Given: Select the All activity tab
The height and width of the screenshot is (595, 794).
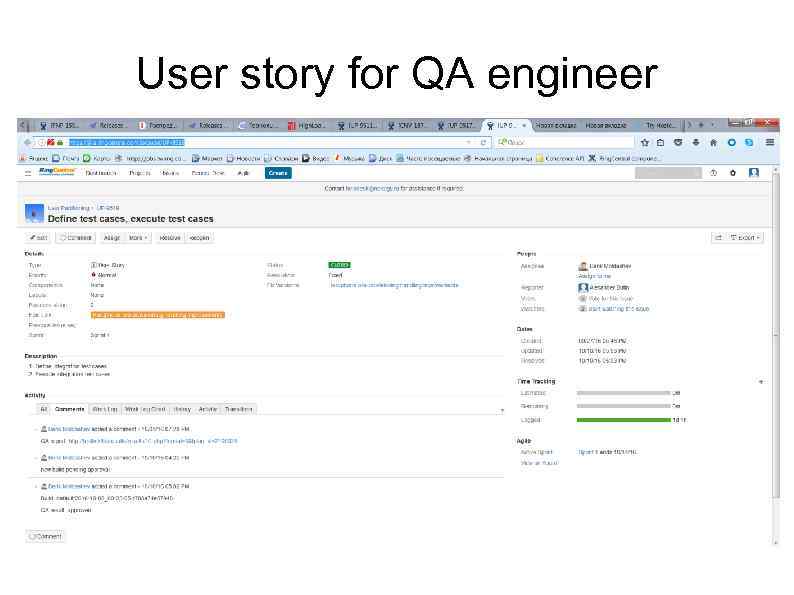Looking at the screenshot, I should pyautogui.click(x=43, y=409).
